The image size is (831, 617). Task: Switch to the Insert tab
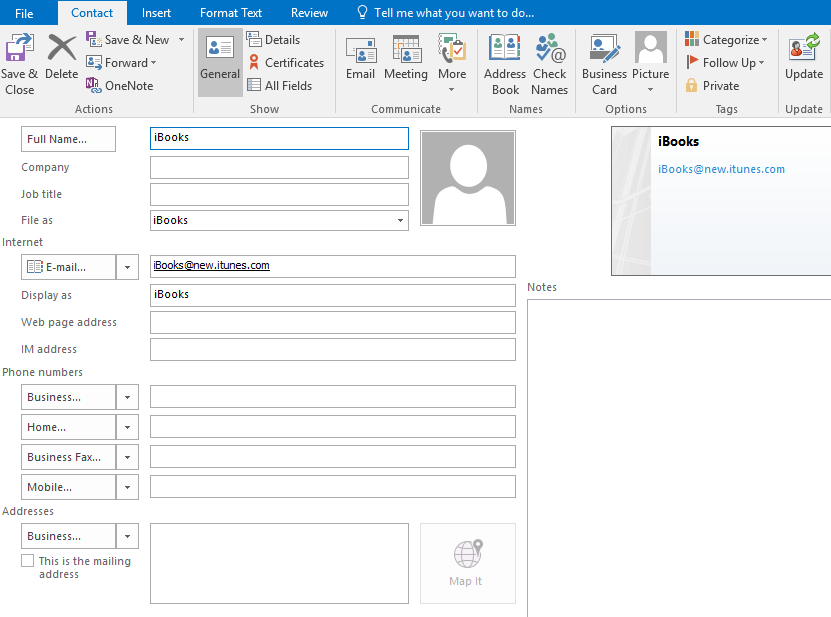(156, 13)
